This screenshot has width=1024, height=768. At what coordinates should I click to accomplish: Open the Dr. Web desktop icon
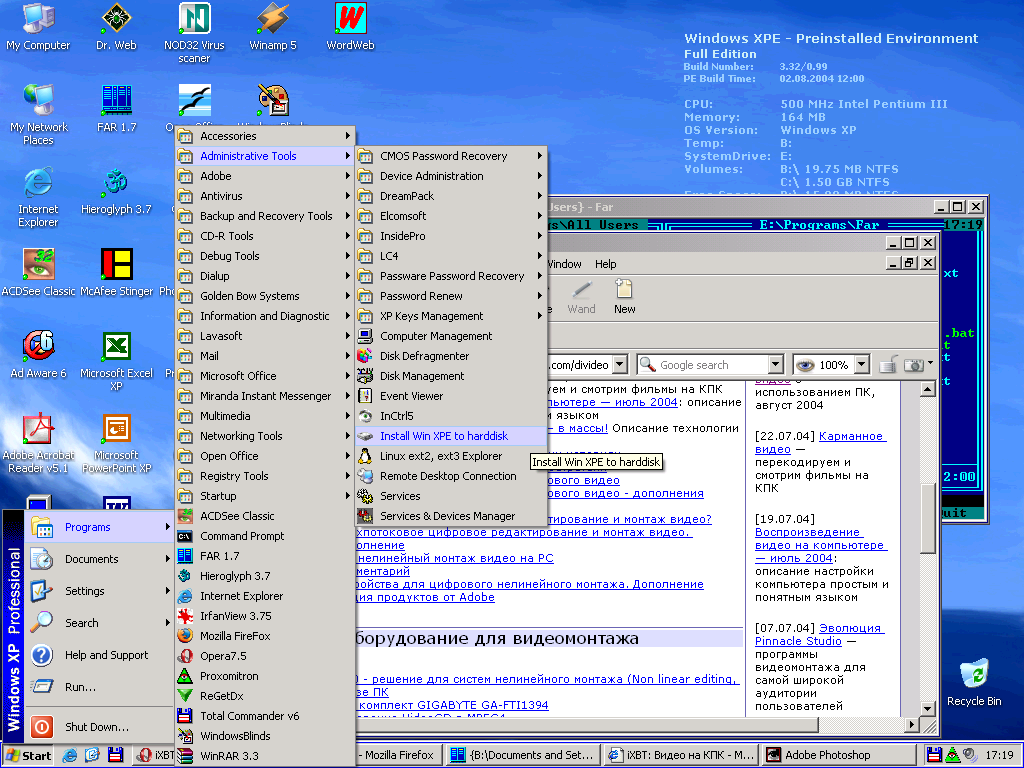(116, 20)
